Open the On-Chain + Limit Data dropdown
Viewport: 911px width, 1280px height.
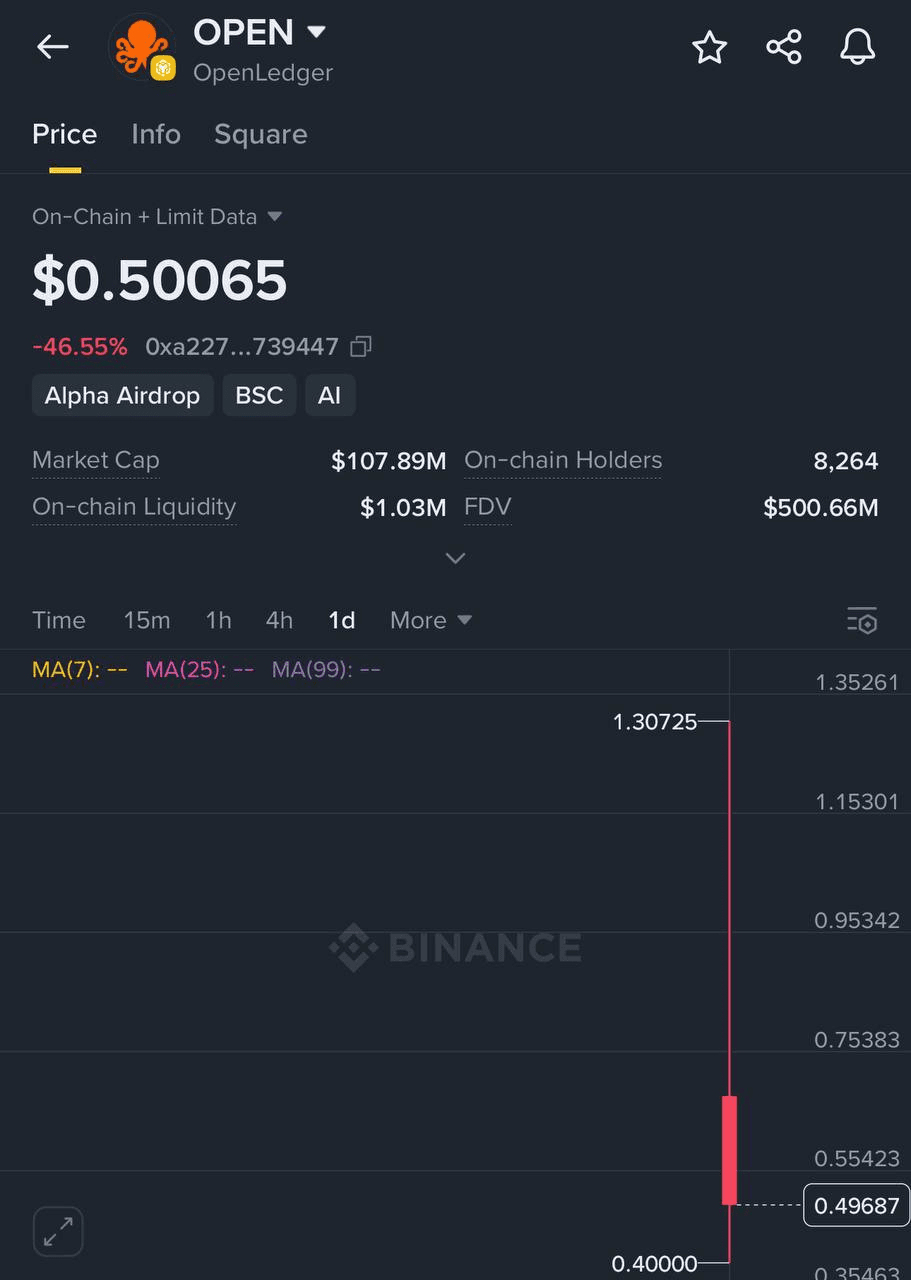pos(157,217)
